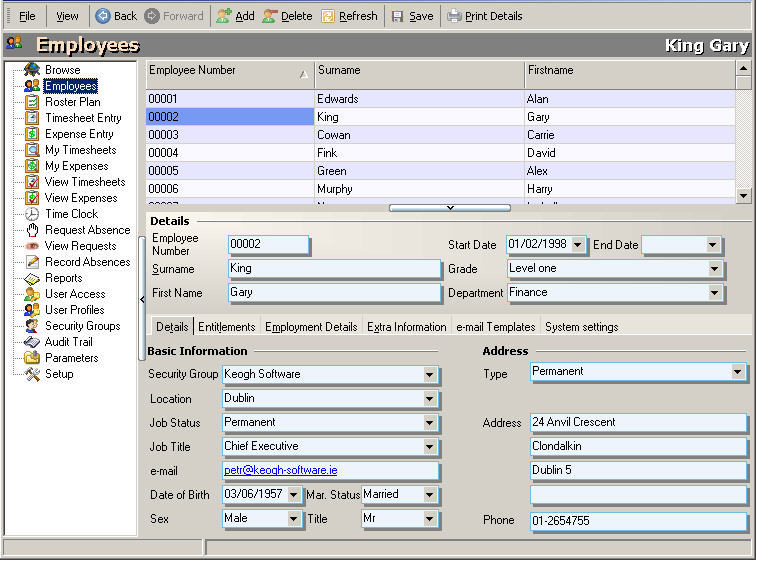
Task: Select employee row 00004 Fink
Action: (x=440, y=153)
